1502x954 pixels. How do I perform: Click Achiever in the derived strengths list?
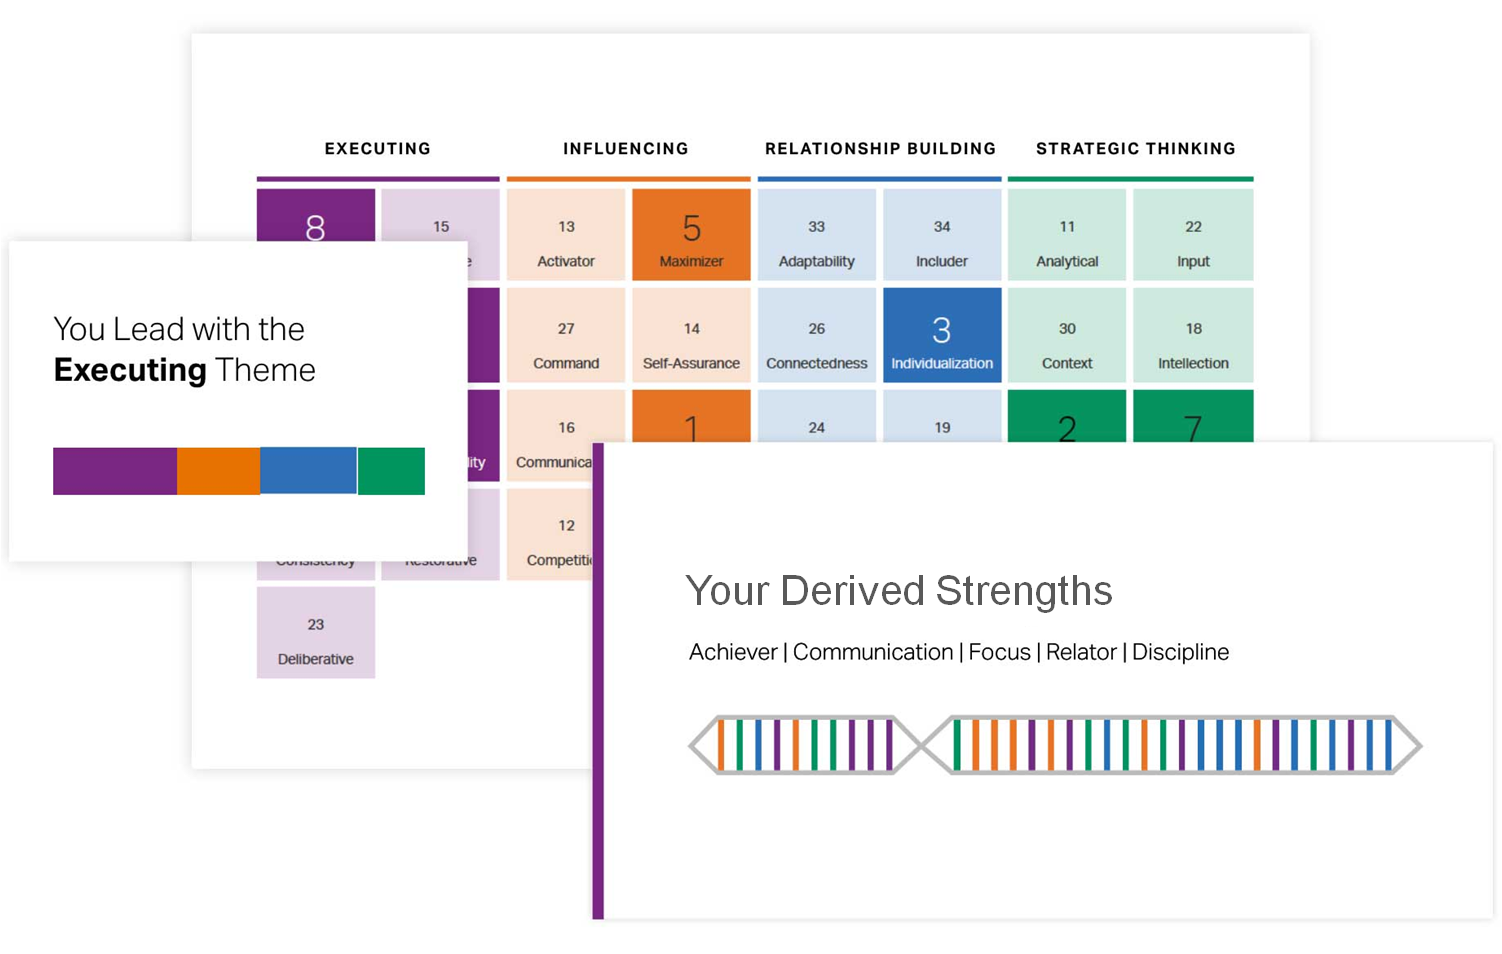pyautogui.click(x=733, y=652)
